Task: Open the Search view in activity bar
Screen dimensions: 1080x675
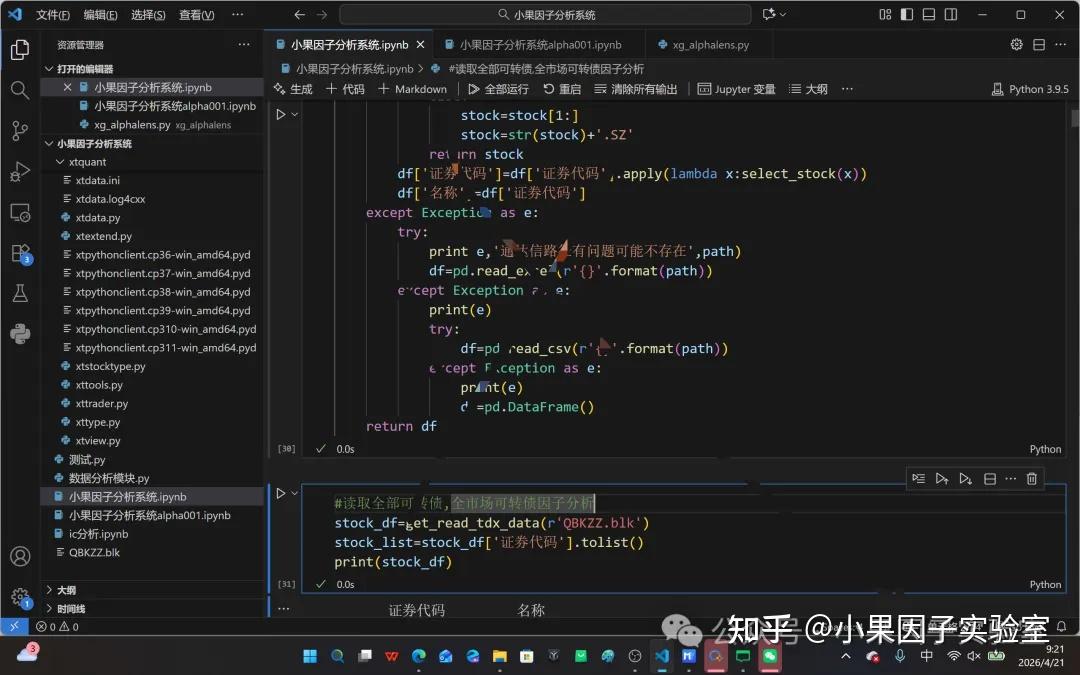Action: (20, 90)
